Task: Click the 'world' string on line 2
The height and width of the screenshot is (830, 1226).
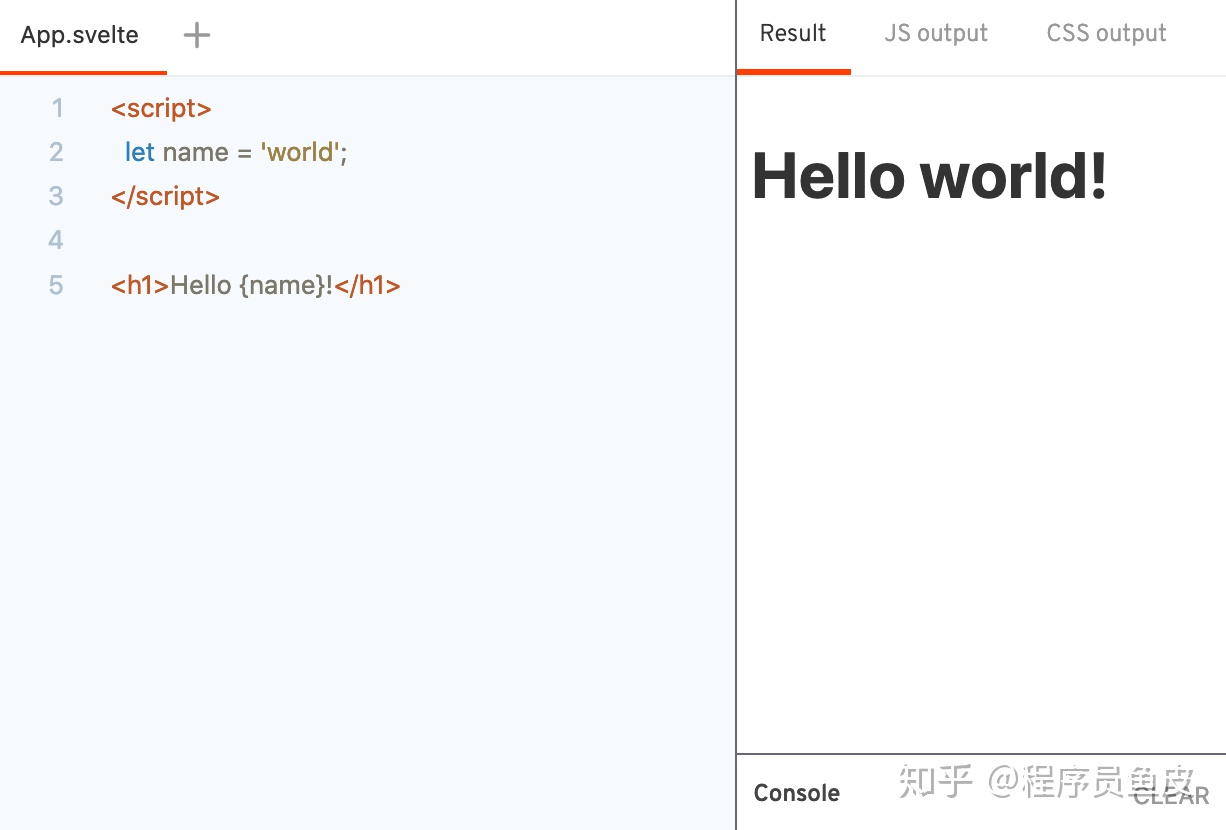Action: pyautogui.click(x=300, y=152)
